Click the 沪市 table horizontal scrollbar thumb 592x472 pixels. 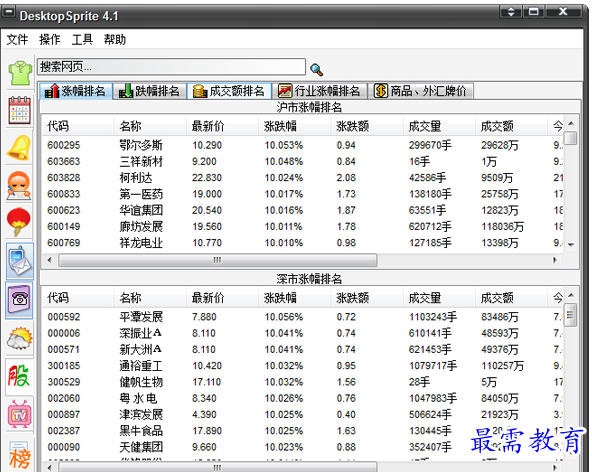pos(217,260)
